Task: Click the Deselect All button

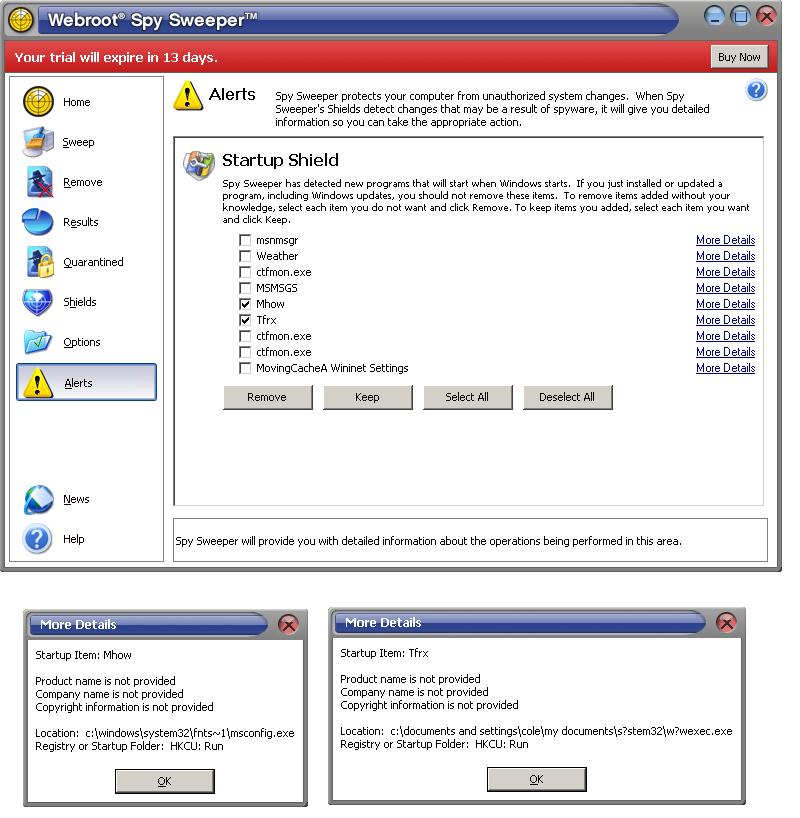Action: pos(567,397)
